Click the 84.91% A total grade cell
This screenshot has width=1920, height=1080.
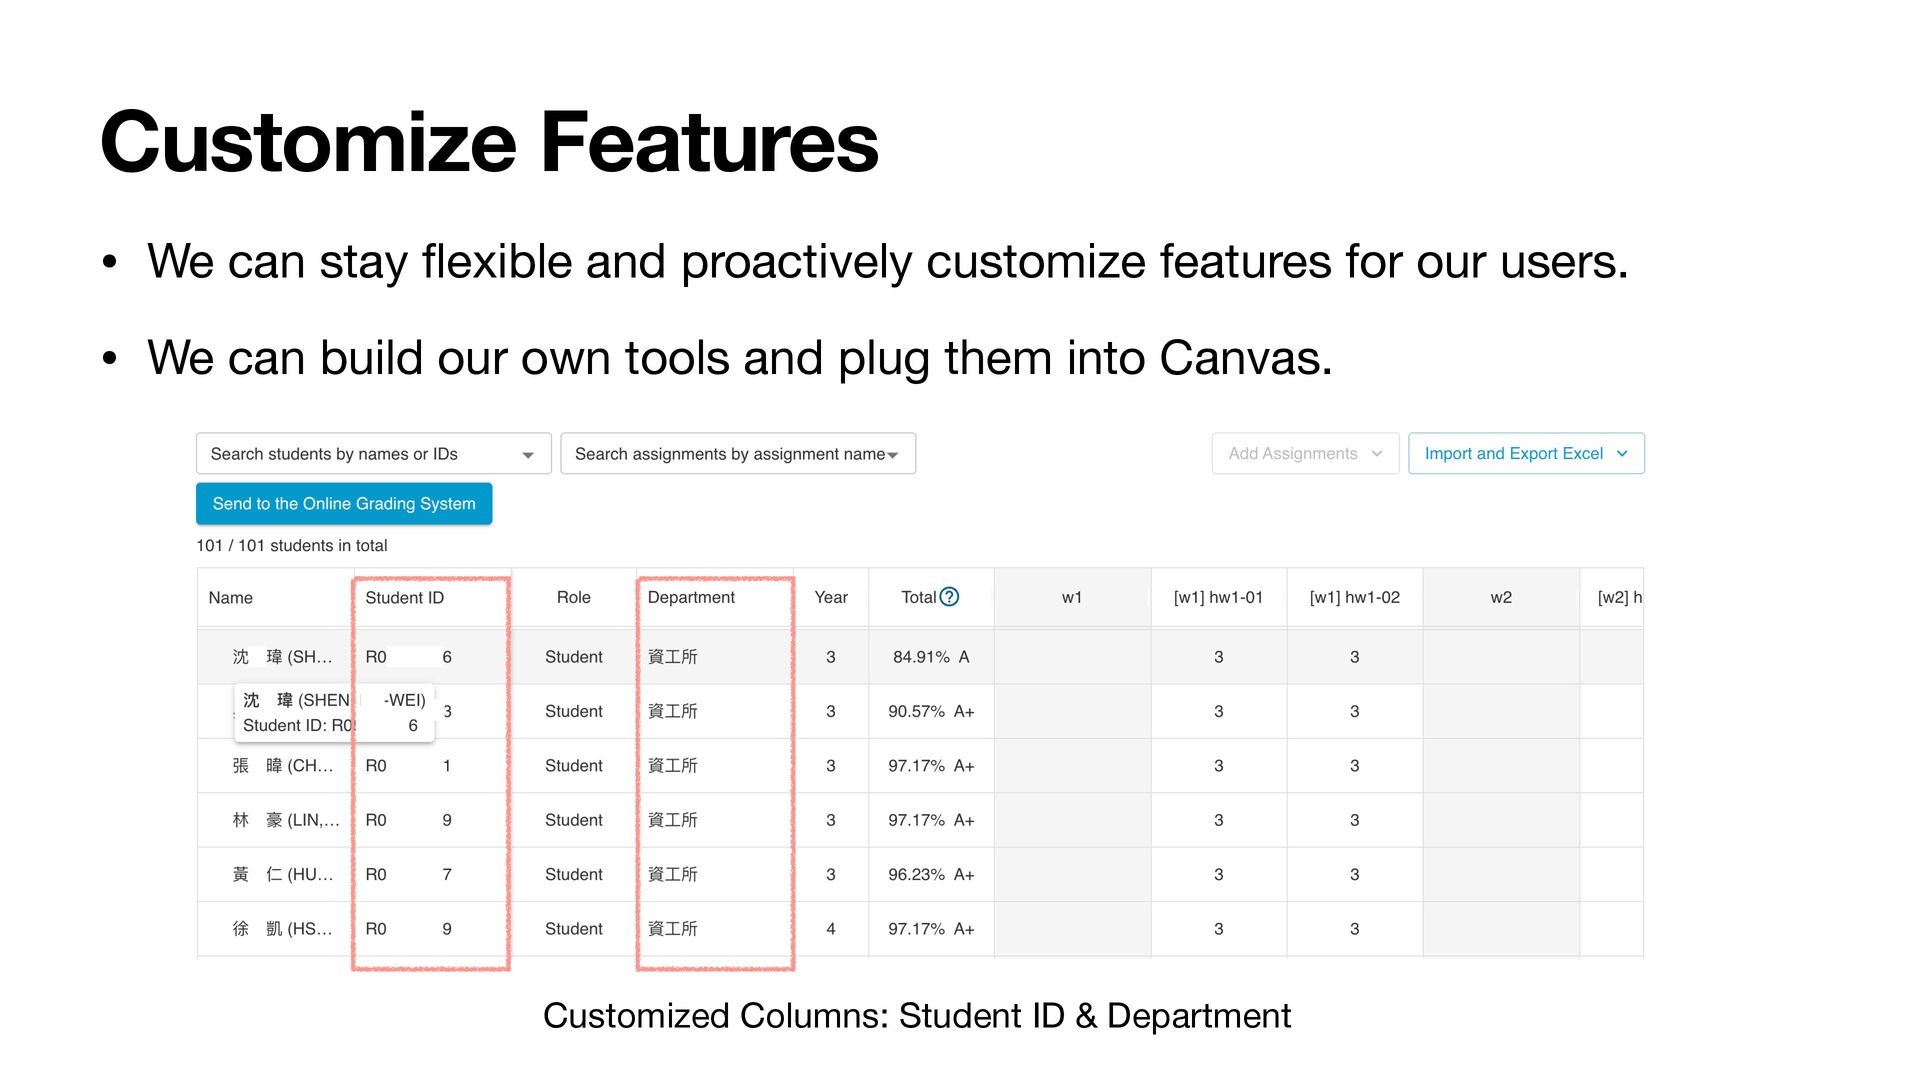pyautogui.click(x=930, y=657)
